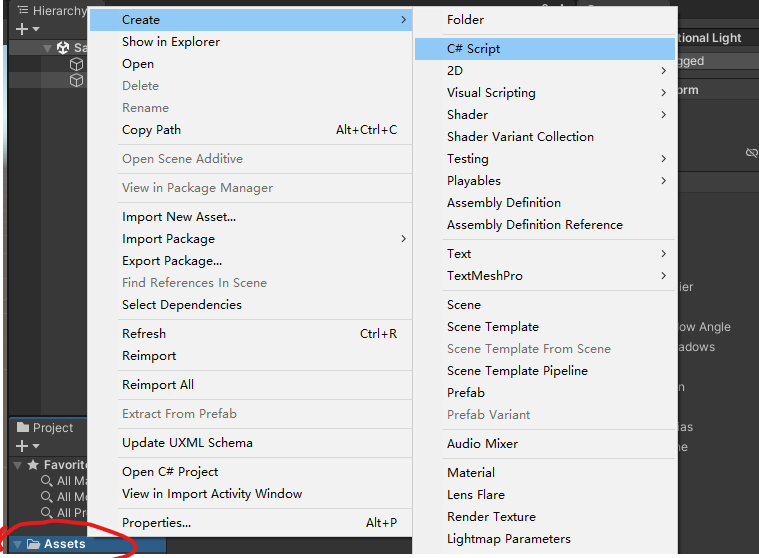759x558 pixels.
Task: Click the Favorites star icon
Action: [x=33, y=465]
